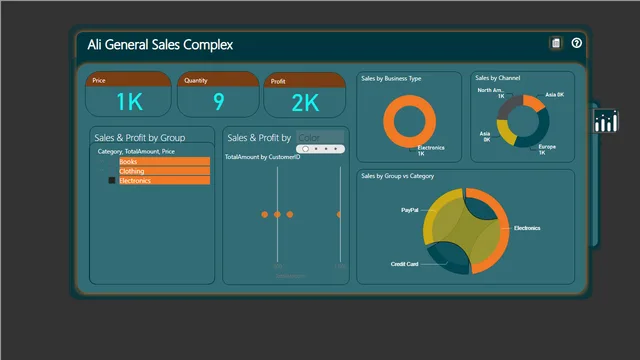Select the Clothing bar row
The height and width of the screenshot is (360, 640).
[x=164, y=171]
